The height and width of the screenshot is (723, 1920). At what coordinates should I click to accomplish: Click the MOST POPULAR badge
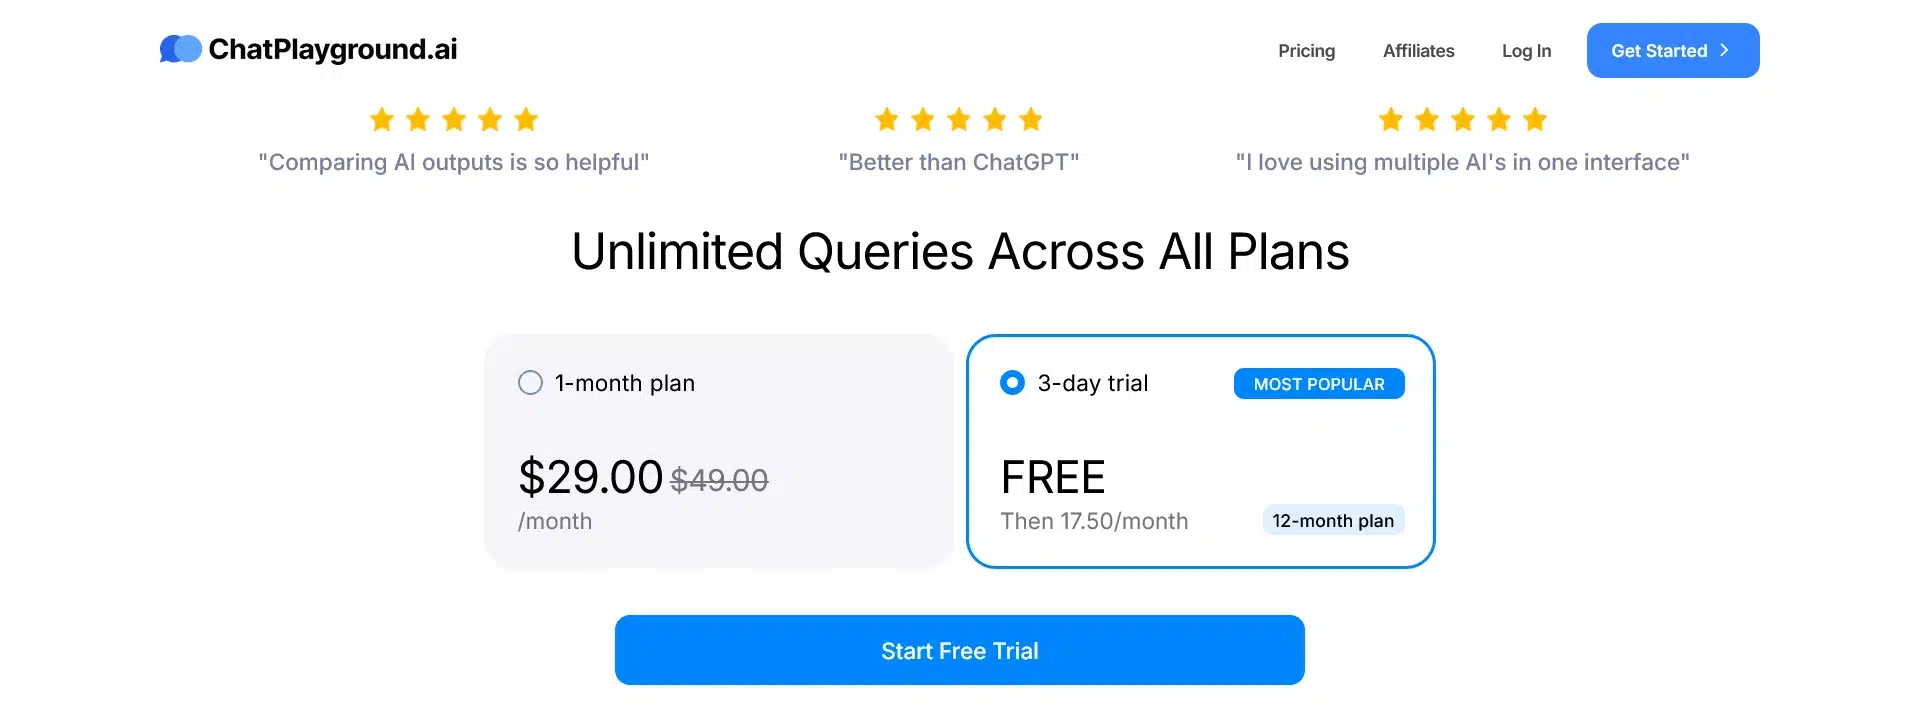(1318, 383)
